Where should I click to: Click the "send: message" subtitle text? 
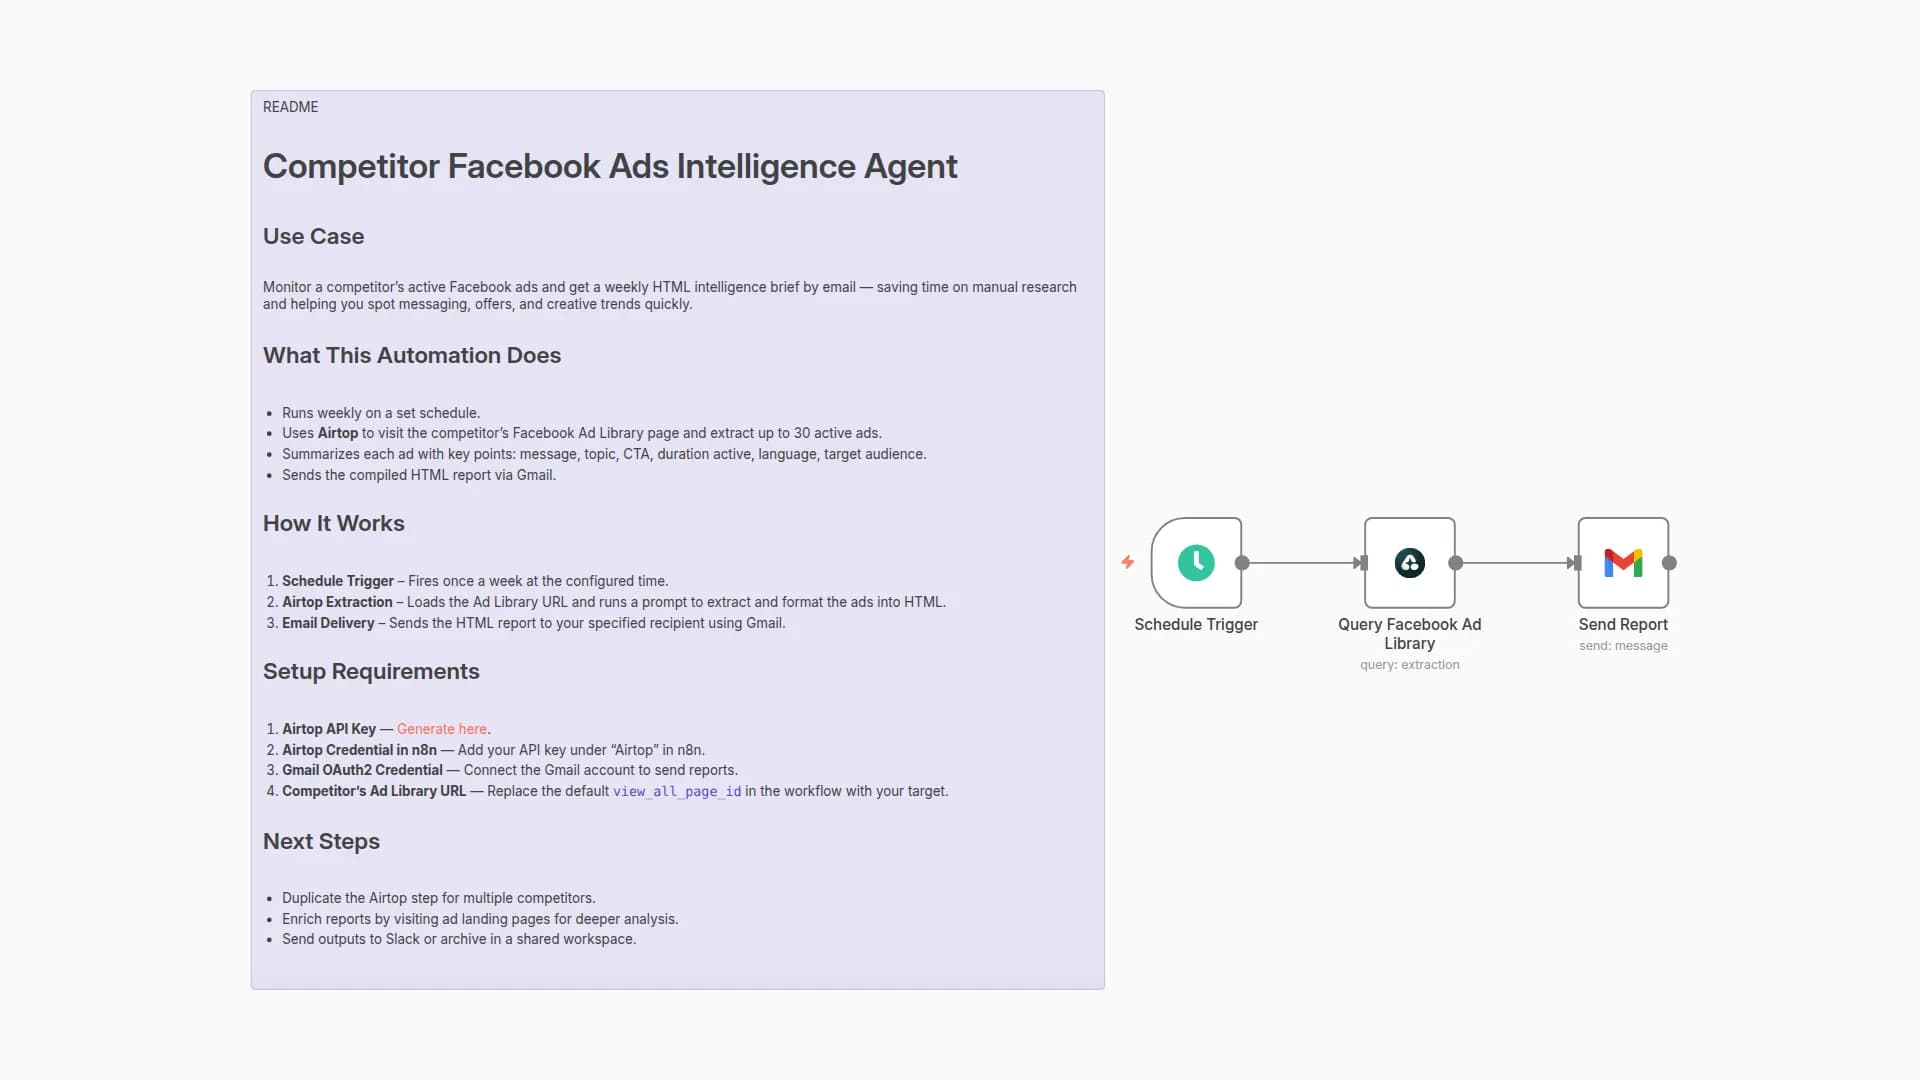[1623, 646]
